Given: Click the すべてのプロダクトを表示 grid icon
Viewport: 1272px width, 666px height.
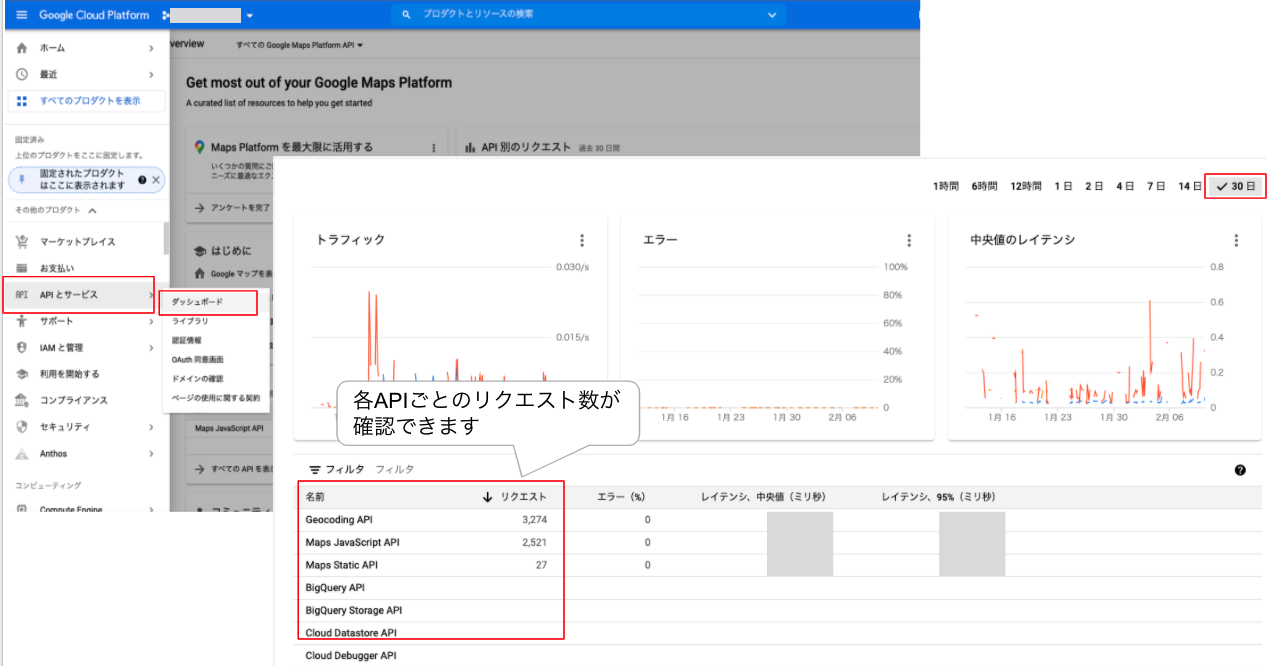Looking at the screenshot, I should [22, 101].
